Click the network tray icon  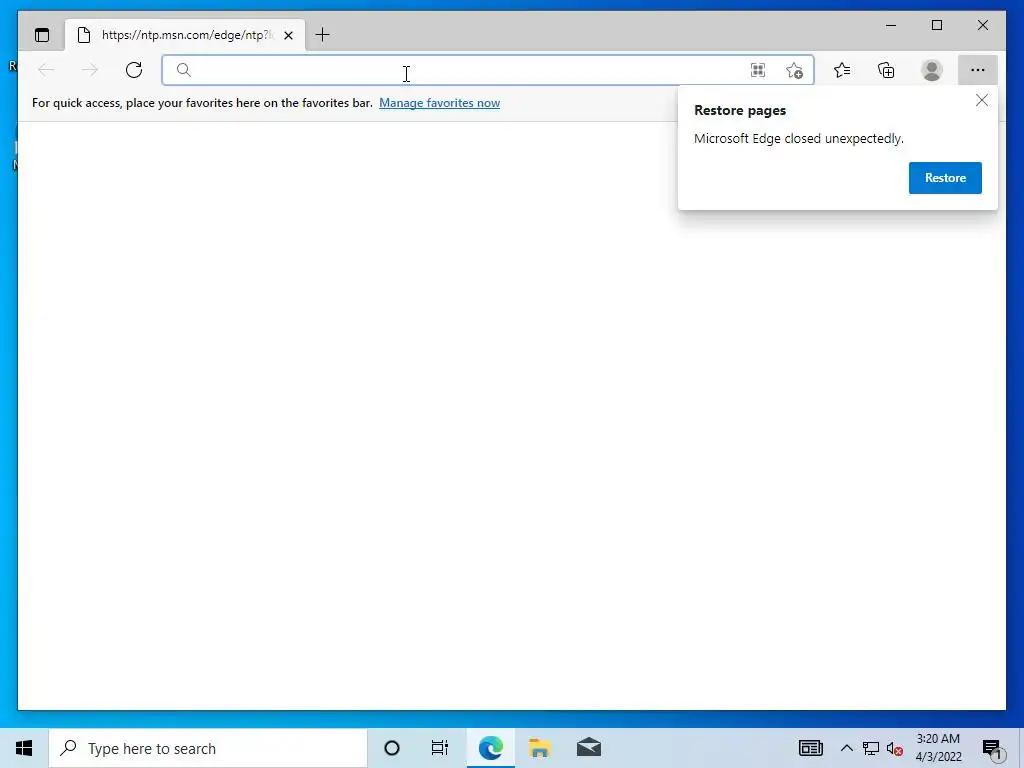point(871,748)
